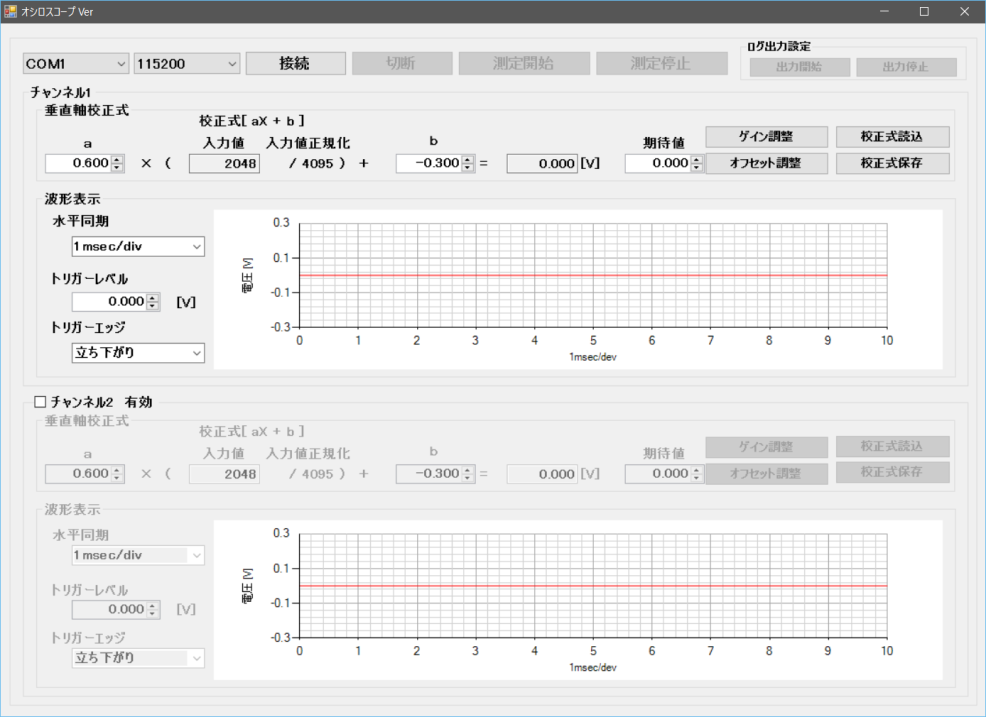
Task: Open Channel 2 トリガーエッジ 立ち下がり dropdown
Action: (x=138, y=658)
